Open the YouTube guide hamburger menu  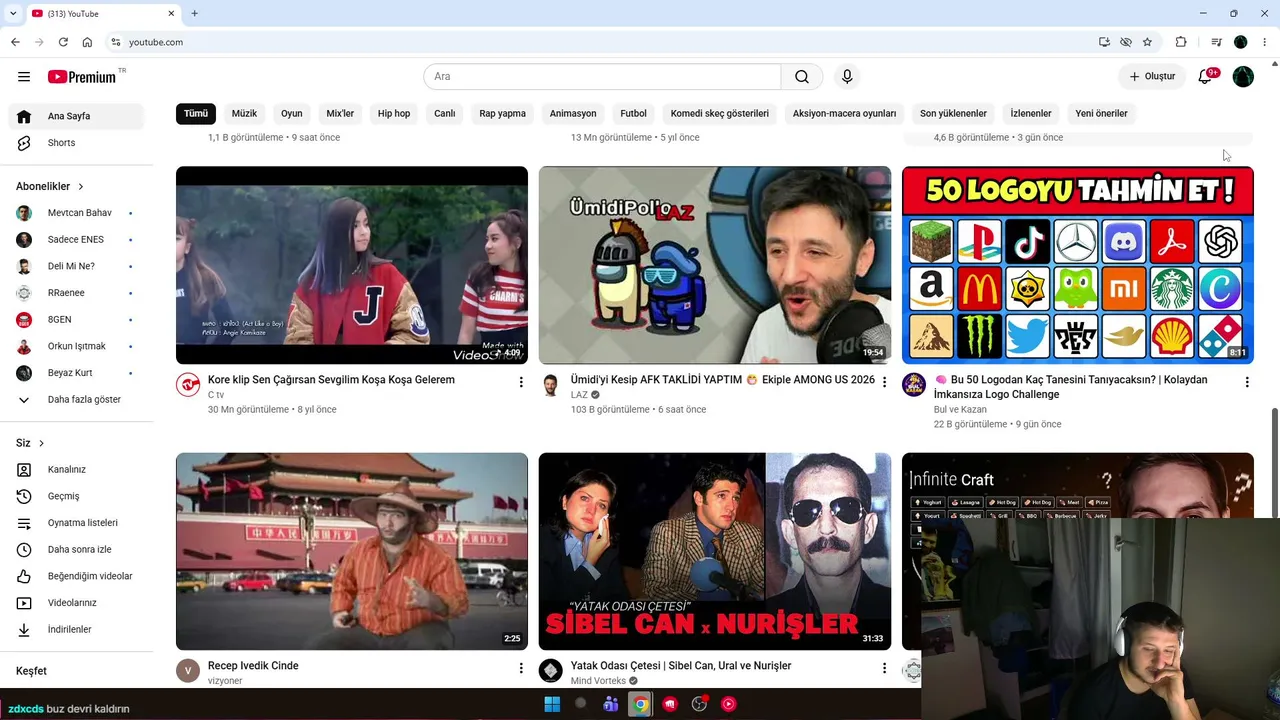tap(24, 77)
